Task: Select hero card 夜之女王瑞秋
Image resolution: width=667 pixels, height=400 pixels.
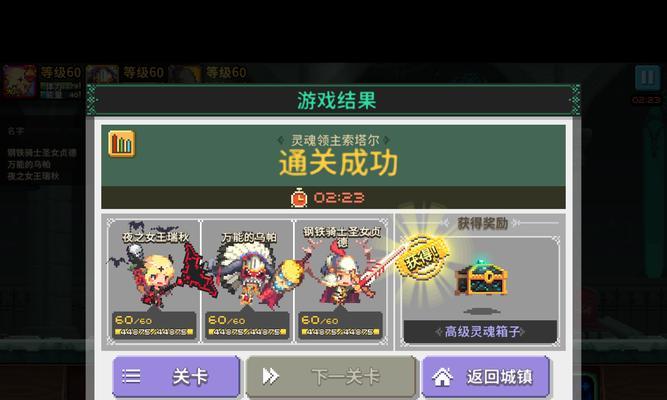Action: 154,281
